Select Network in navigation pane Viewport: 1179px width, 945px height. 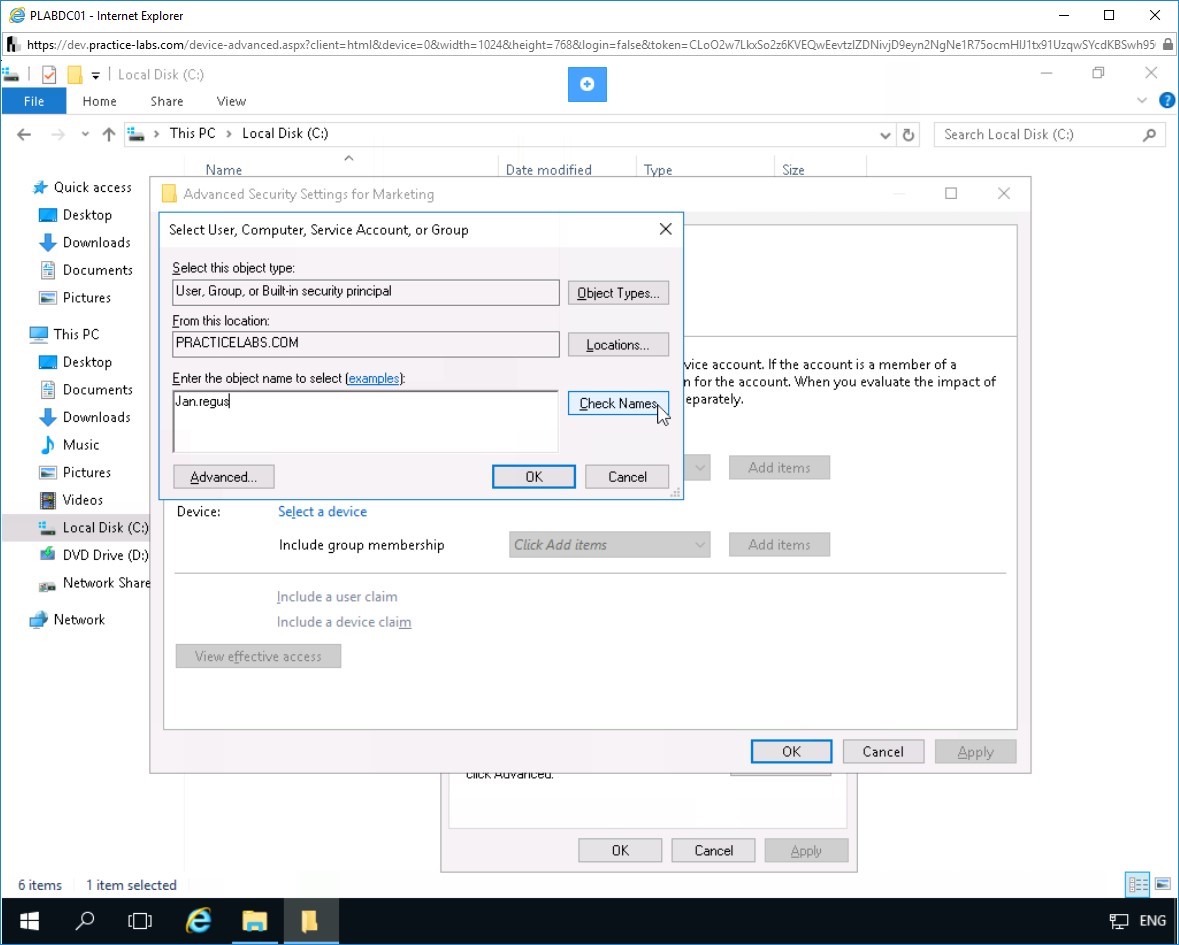[79, 619]
